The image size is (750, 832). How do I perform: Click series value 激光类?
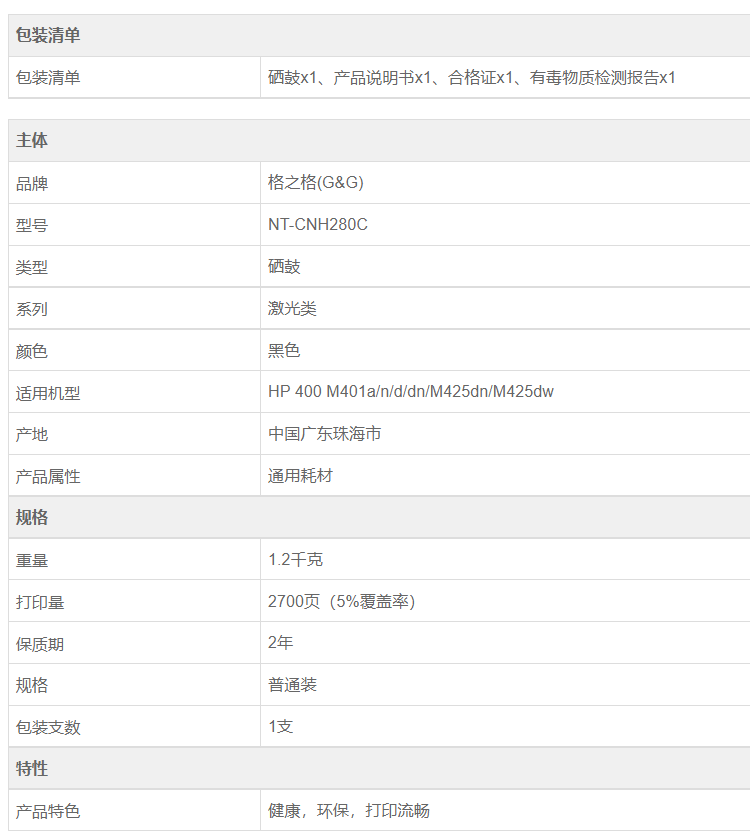(292, 308)
